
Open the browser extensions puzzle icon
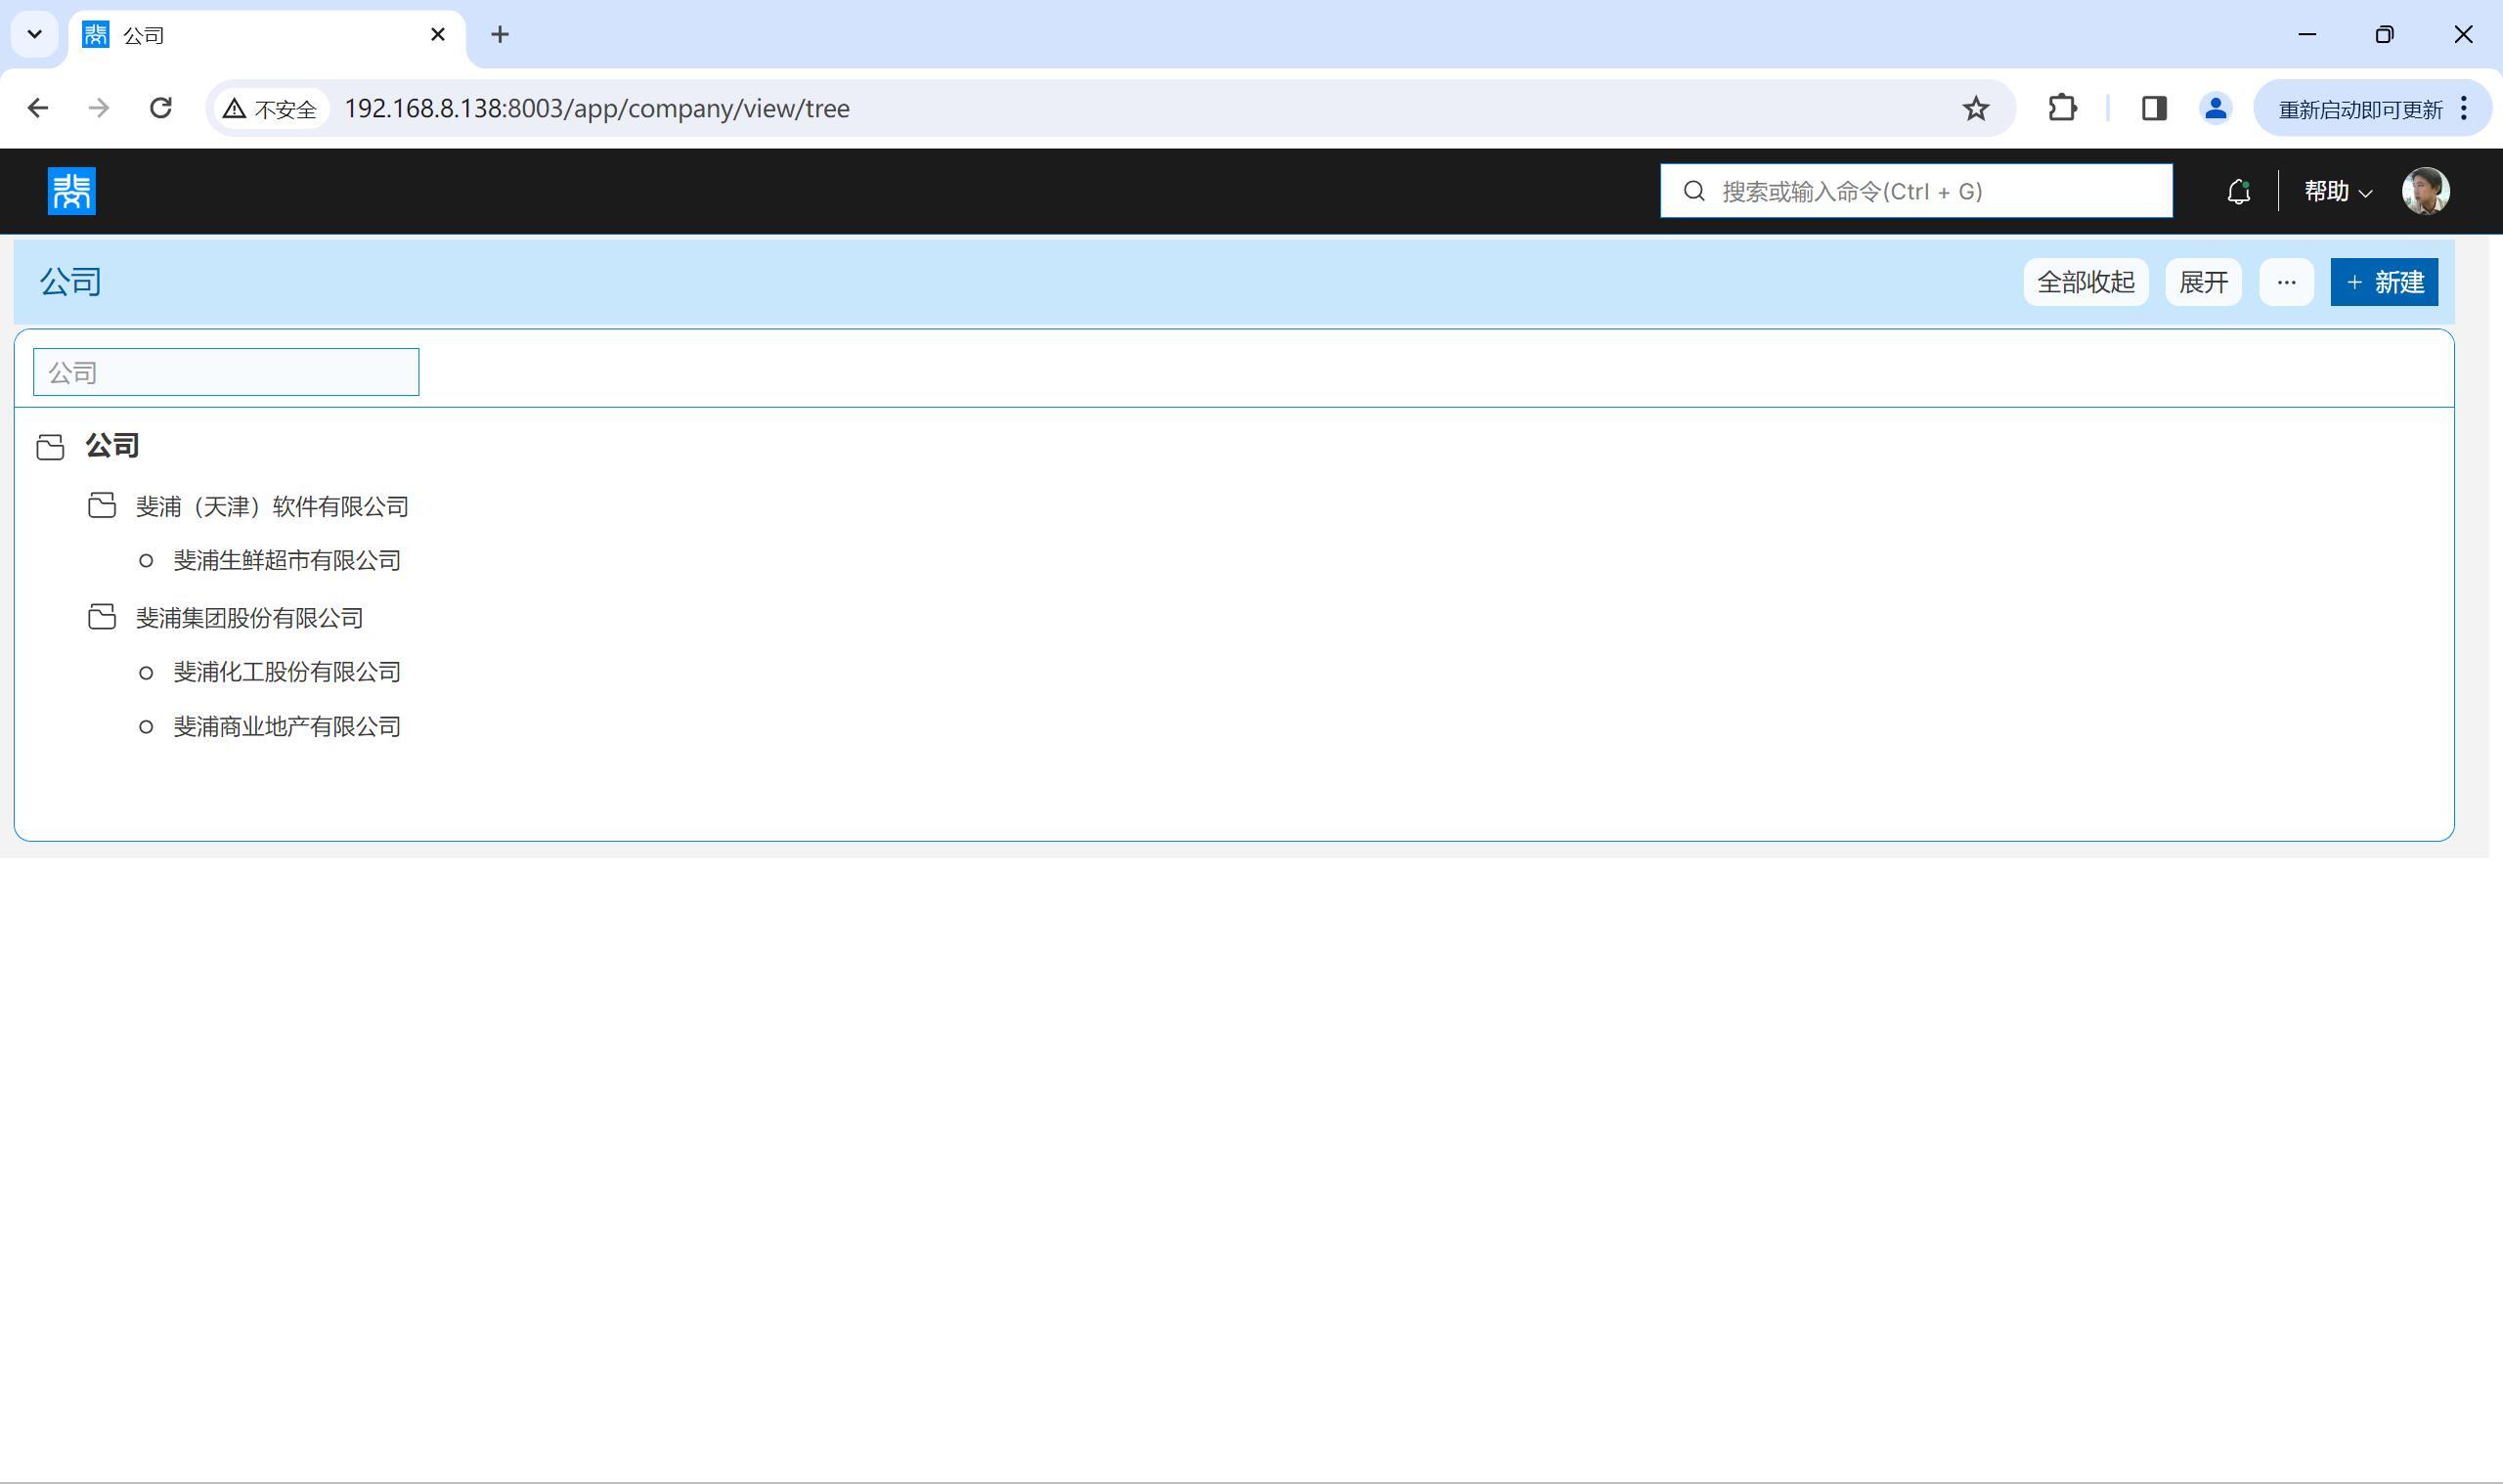(2062, 108)
